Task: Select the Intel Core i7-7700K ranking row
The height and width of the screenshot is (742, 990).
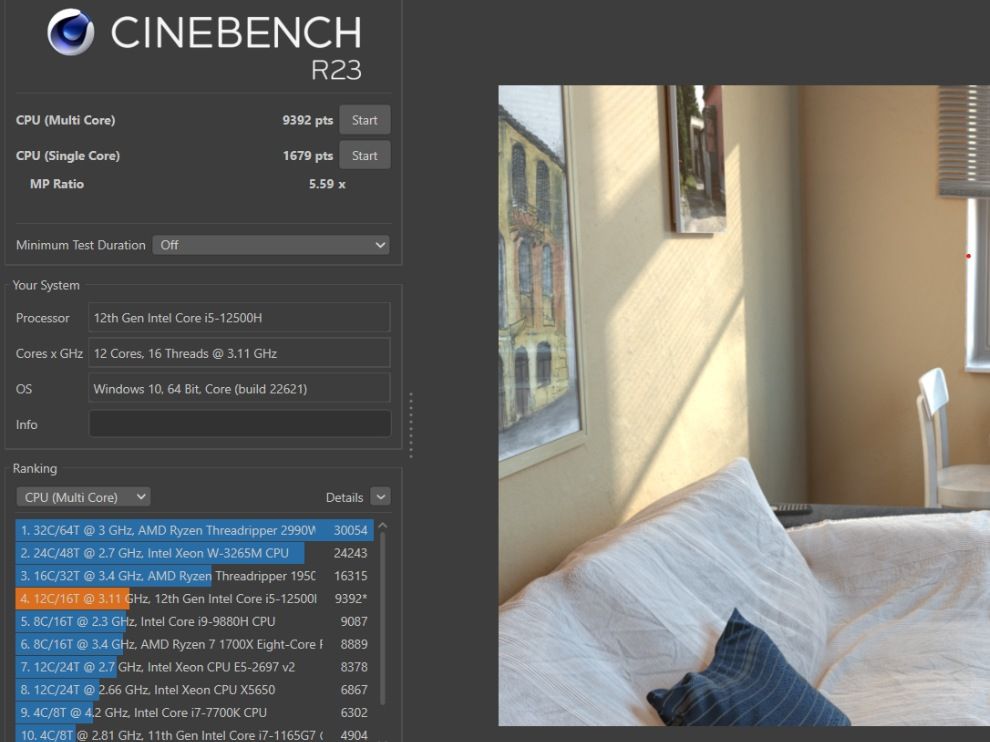Action: [x=194, y=712]
